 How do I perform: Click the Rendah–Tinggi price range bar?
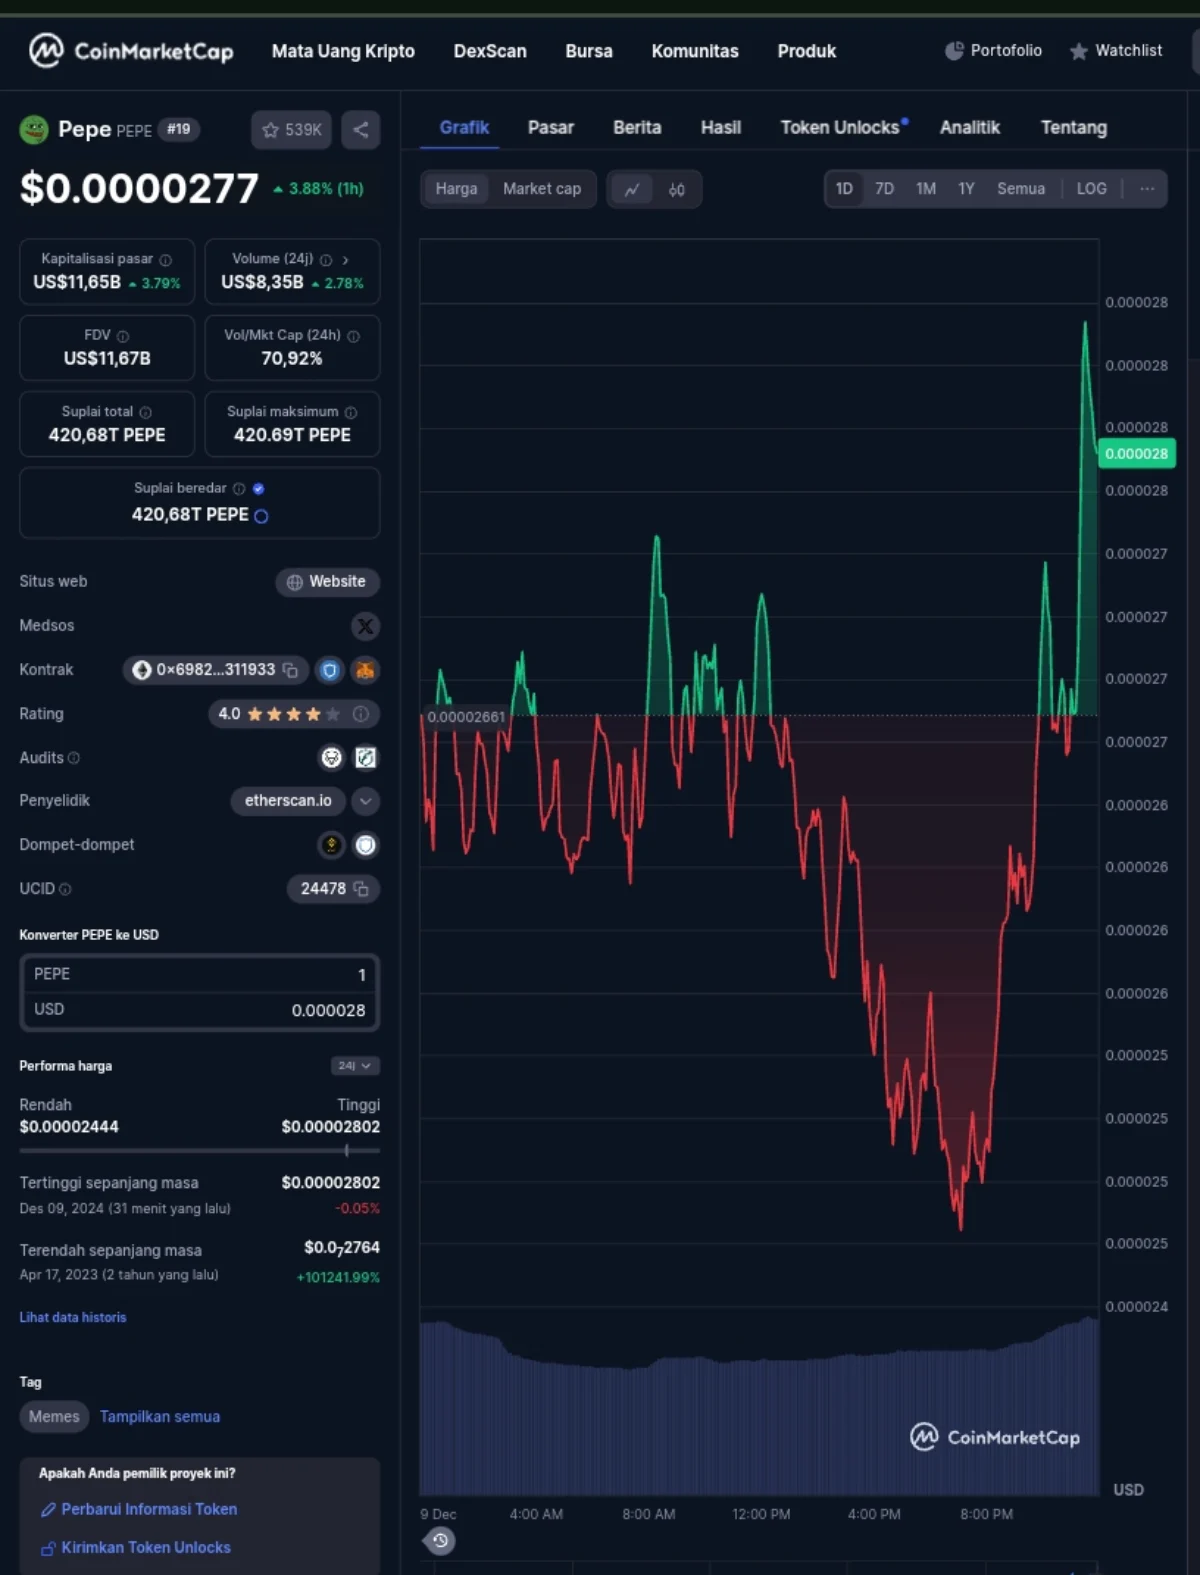pos(199,1151)
